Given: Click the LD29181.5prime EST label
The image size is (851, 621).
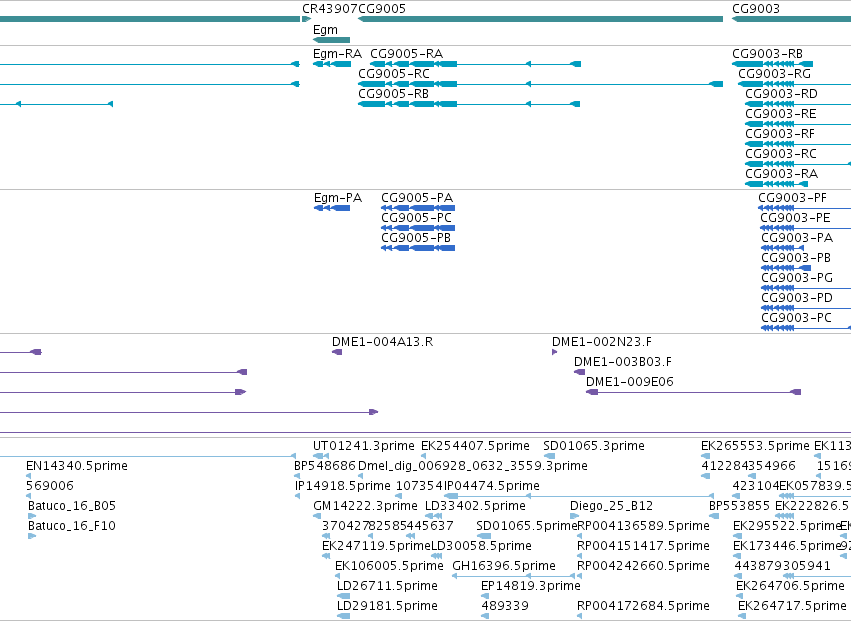Looking at the screenshot, I should coord(387,607).
